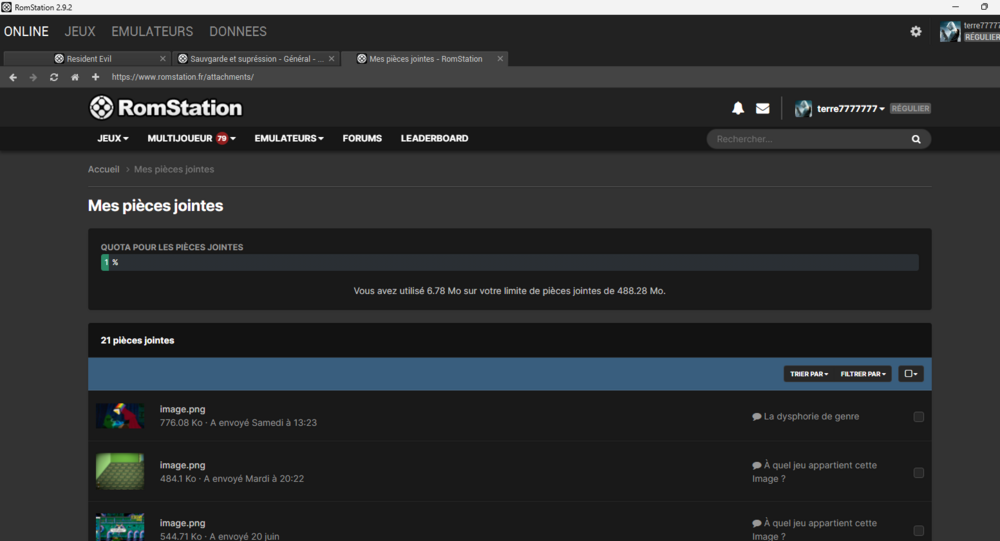Image resolution: width=1000 pixels, height=541 pixels.
Task: Expand the Trier Par dropdown
Action: (x=809, y=374)
